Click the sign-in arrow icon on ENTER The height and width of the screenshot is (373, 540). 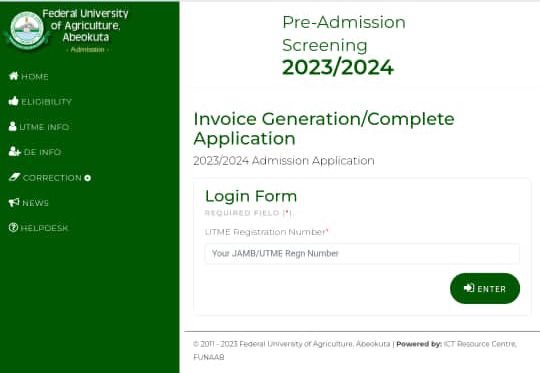[x=469, y=288]
